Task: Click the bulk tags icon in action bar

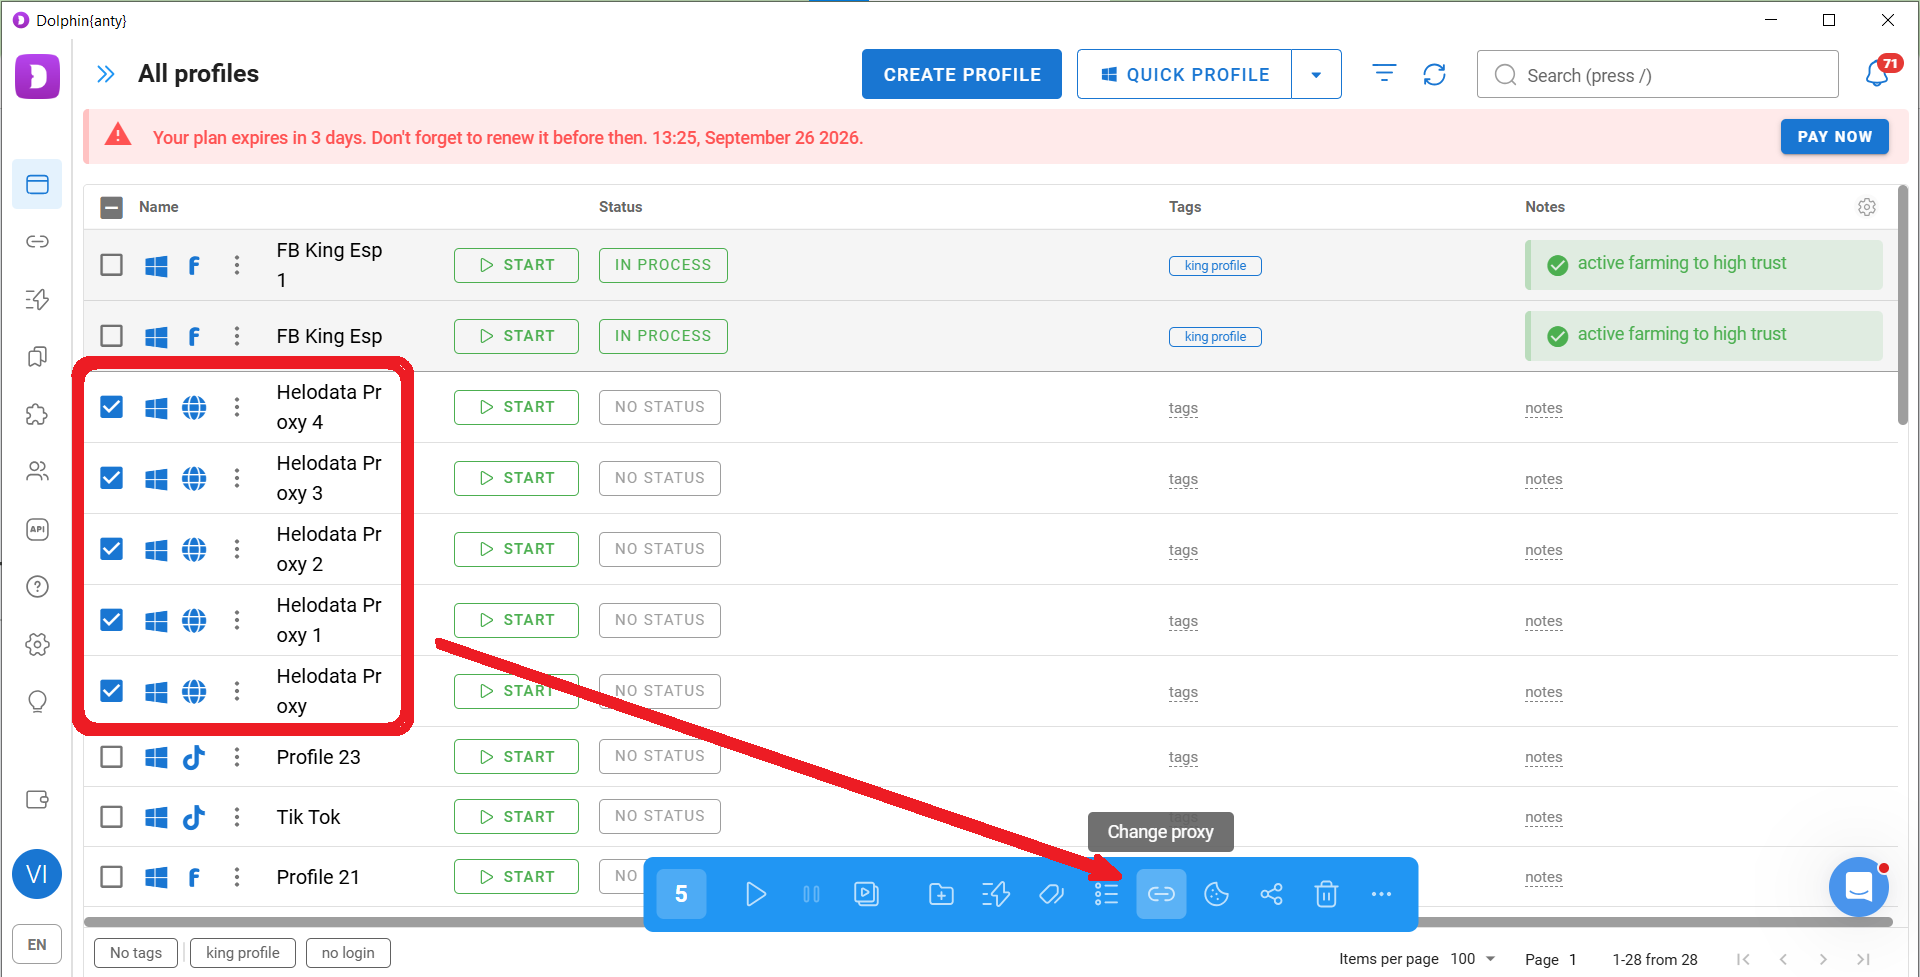Action: tap(1051, 894)
